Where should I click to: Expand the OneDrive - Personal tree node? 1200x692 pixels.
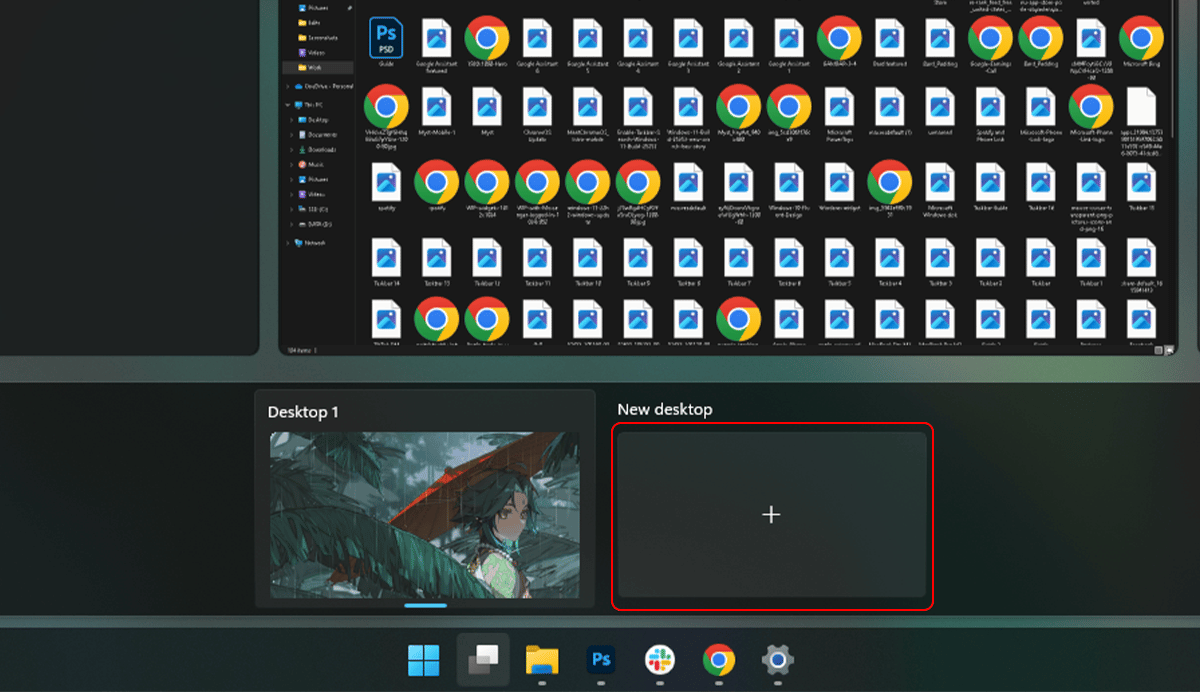(289, 86)
